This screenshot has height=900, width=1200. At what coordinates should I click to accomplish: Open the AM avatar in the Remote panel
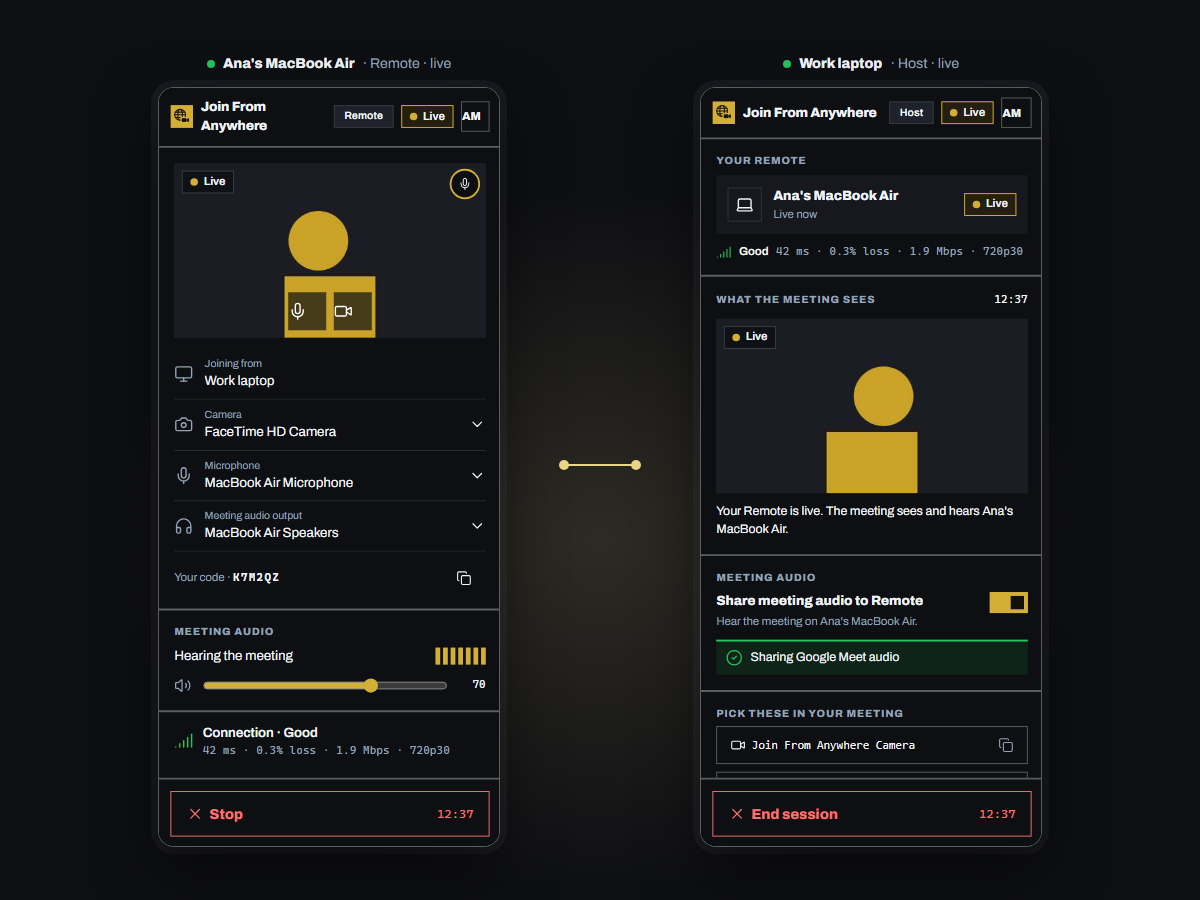[x=475, y=116]
